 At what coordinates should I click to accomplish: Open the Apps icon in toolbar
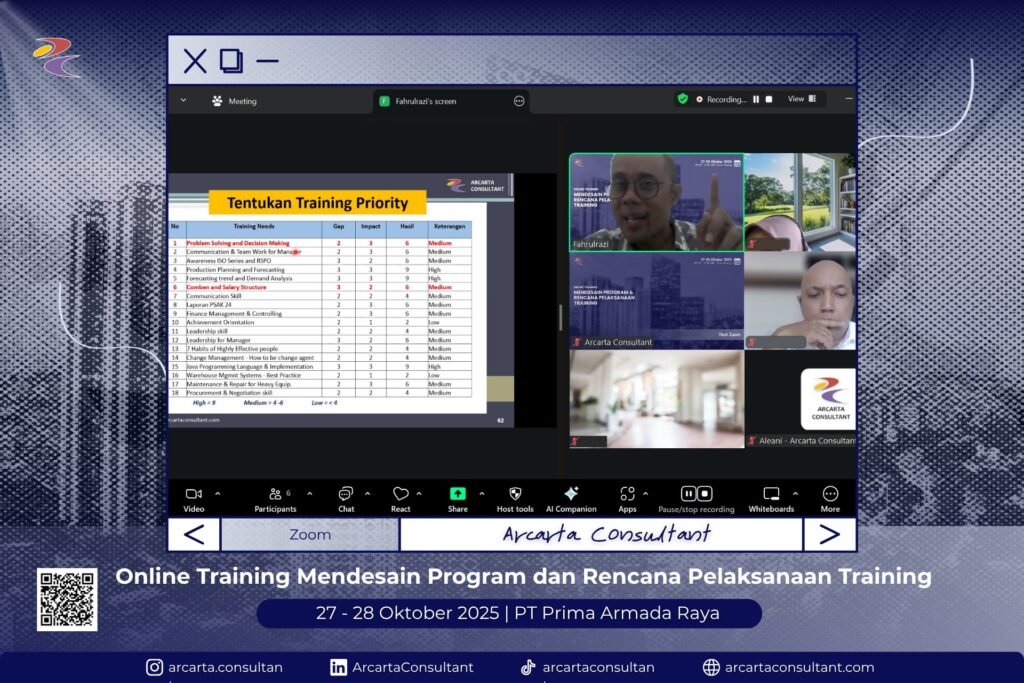click(627, 494)
